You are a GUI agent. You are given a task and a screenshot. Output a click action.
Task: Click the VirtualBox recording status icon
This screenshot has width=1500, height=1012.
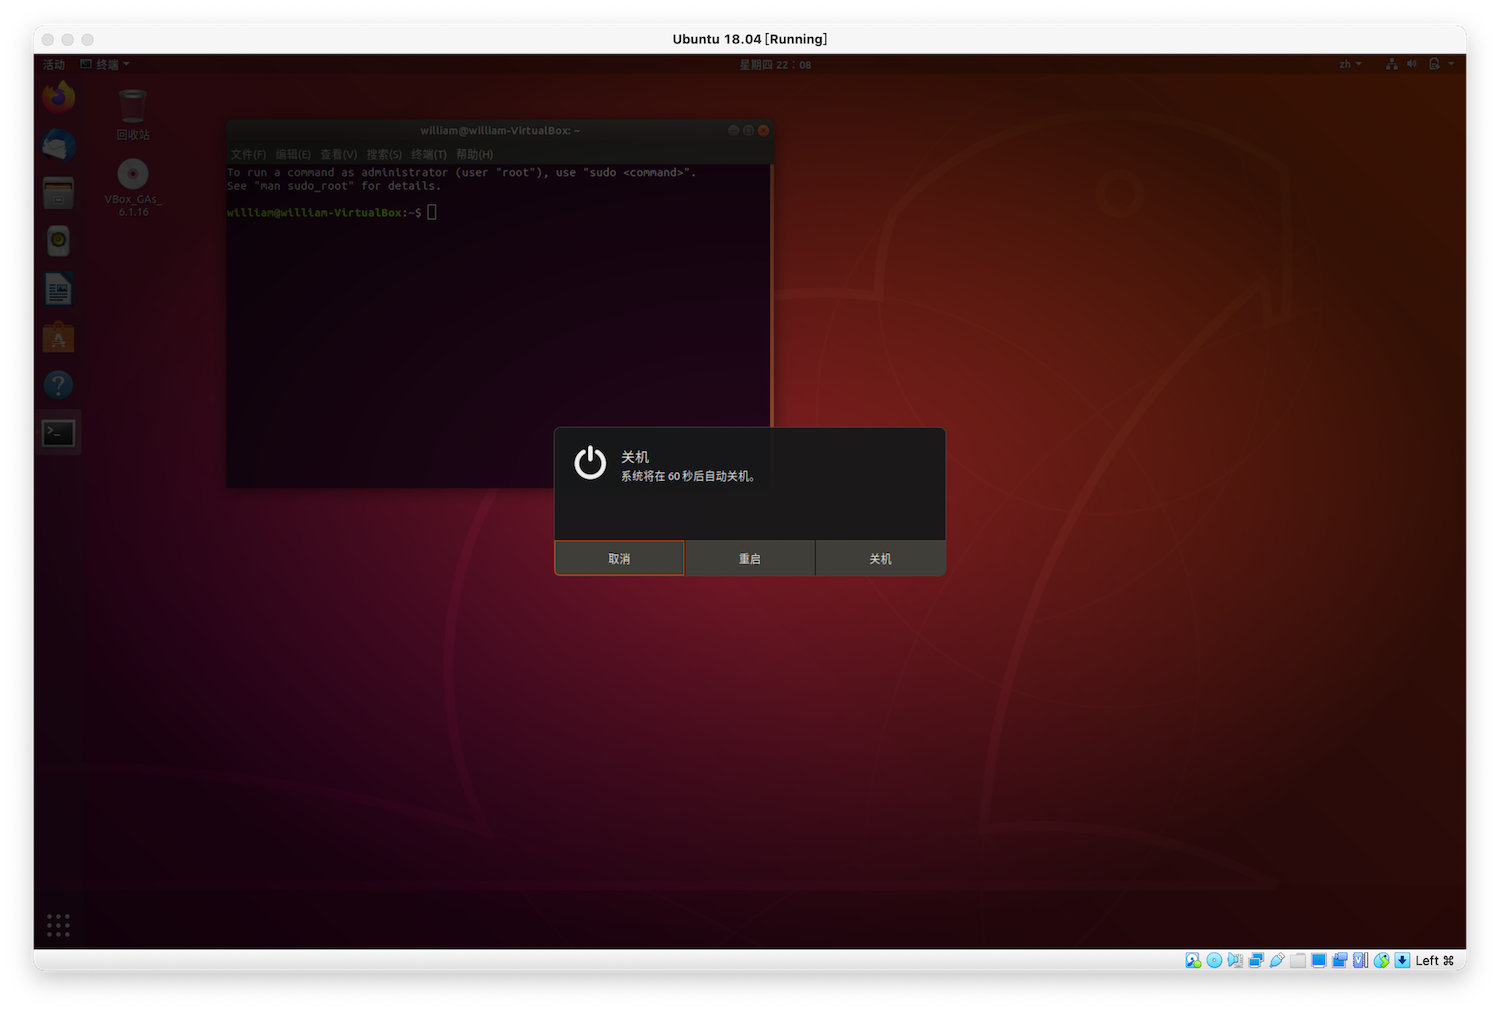click(x=1340, y=960)
